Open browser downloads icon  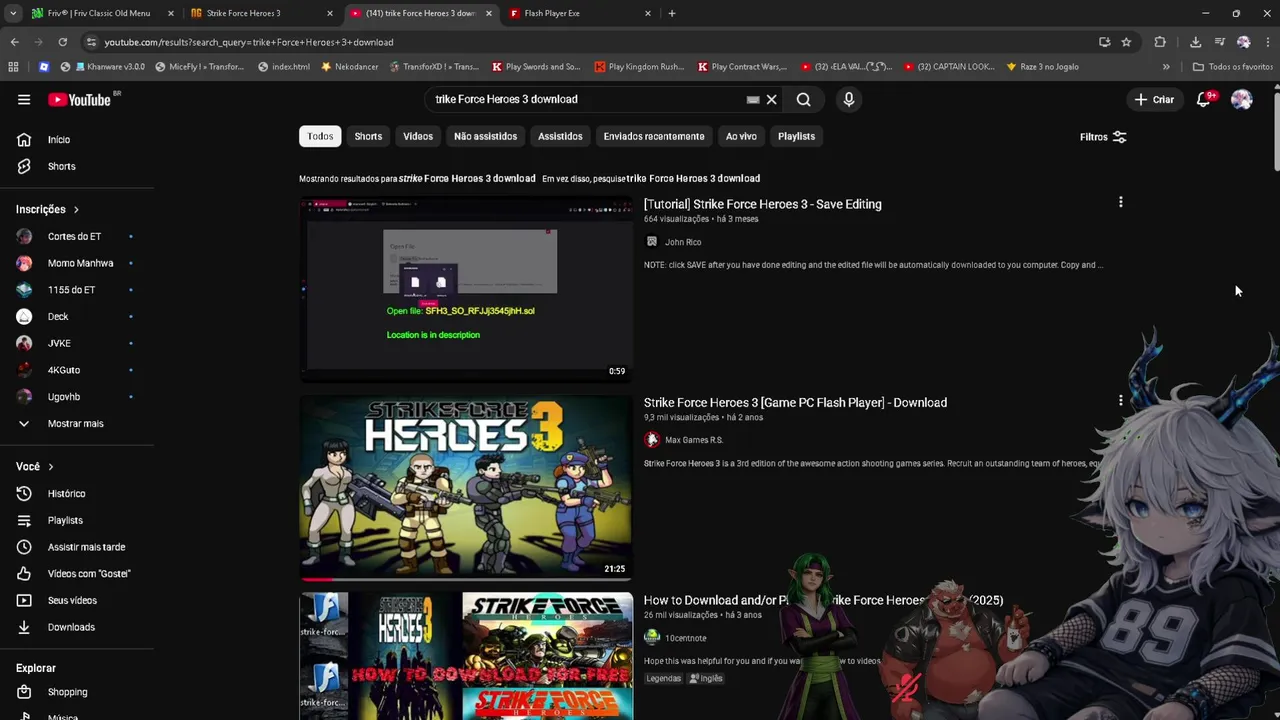[x=1195, y=42]
